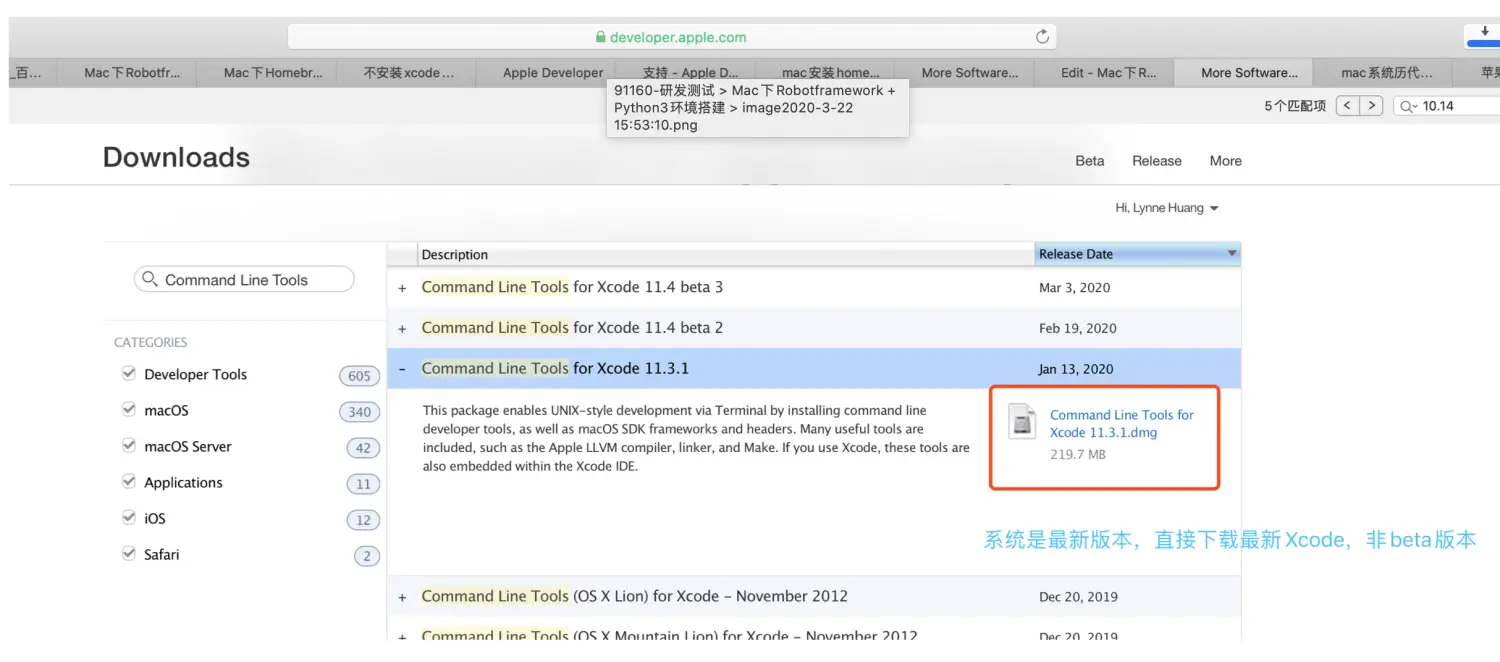Click the reload page icon in address bar
The height and width of the screenshot is (662, 1500).
click(x=1042, y=37)
